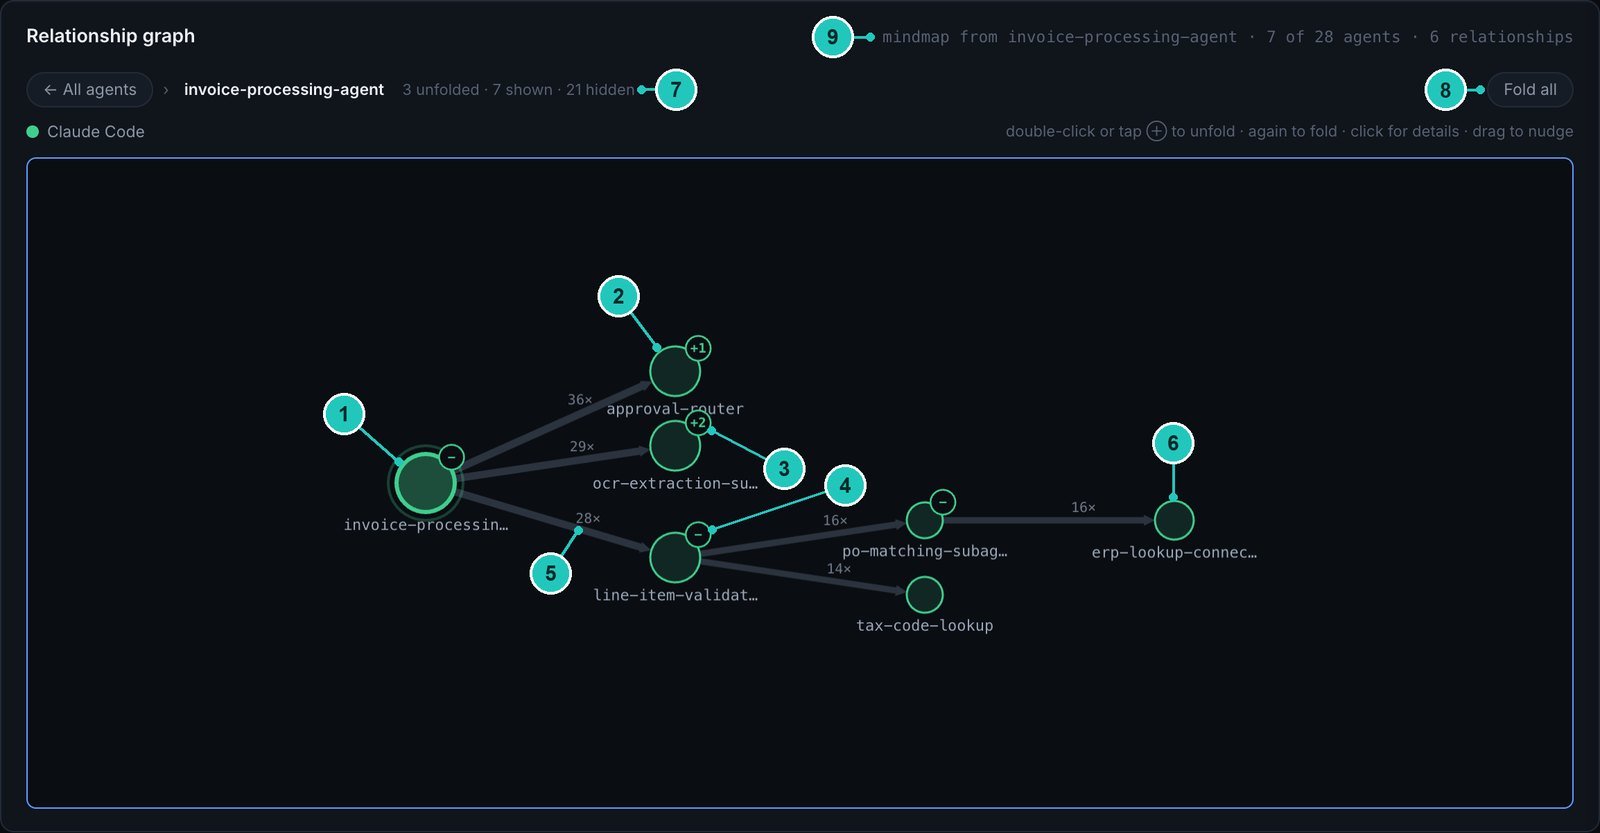Screen dimensions: 1600x833
Task: Click the Relationship graph heading
Action: tap(111, 36)
